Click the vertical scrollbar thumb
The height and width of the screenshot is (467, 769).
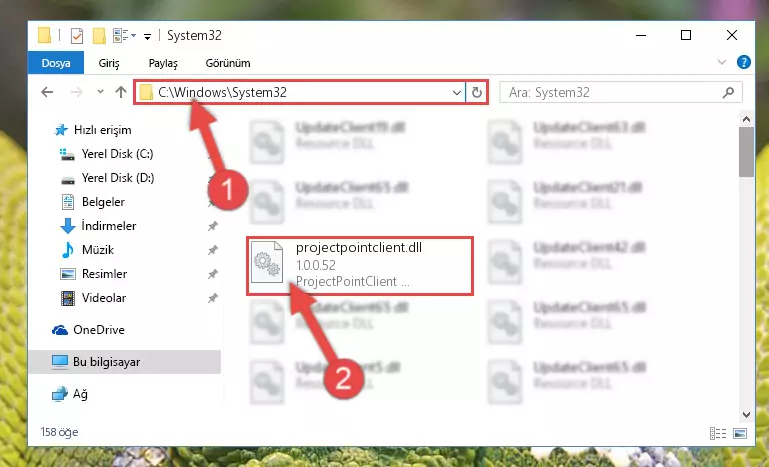click(746, 152)
